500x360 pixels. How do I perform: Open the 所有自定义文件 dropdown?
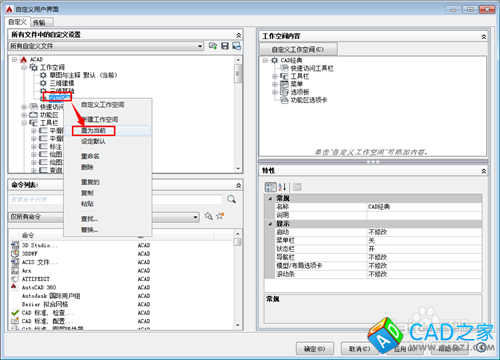(x=200, y=46)
